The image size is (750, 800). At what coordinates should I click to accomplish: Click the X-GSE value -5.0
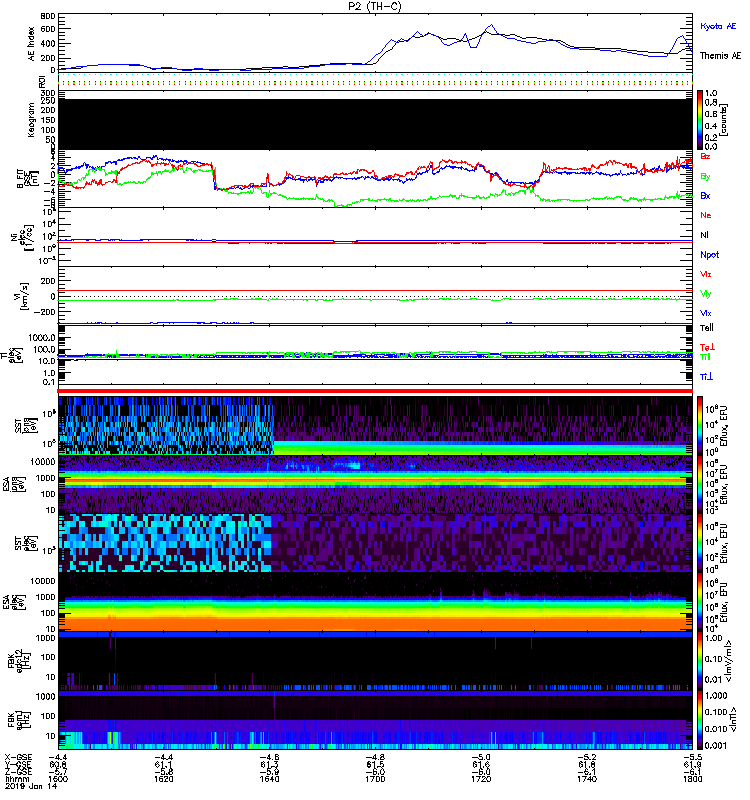[x=481, y=757]
